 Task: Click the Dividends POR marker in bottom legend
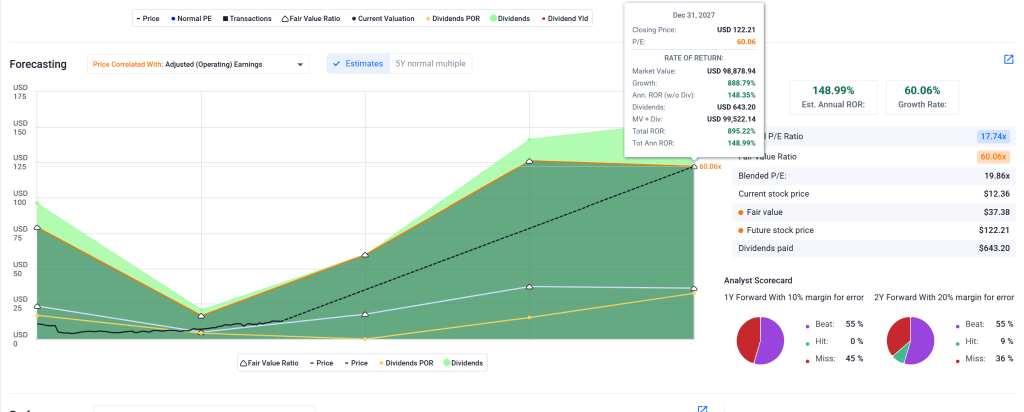(x=379, y=363)
